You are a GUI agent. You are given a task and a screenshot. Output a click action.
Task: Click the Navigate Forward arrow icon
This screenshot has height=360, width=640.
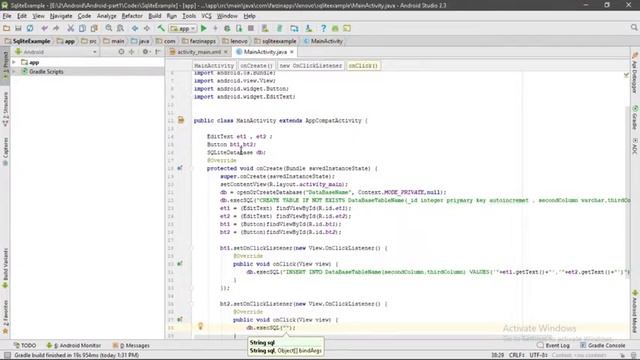(147, 29)
